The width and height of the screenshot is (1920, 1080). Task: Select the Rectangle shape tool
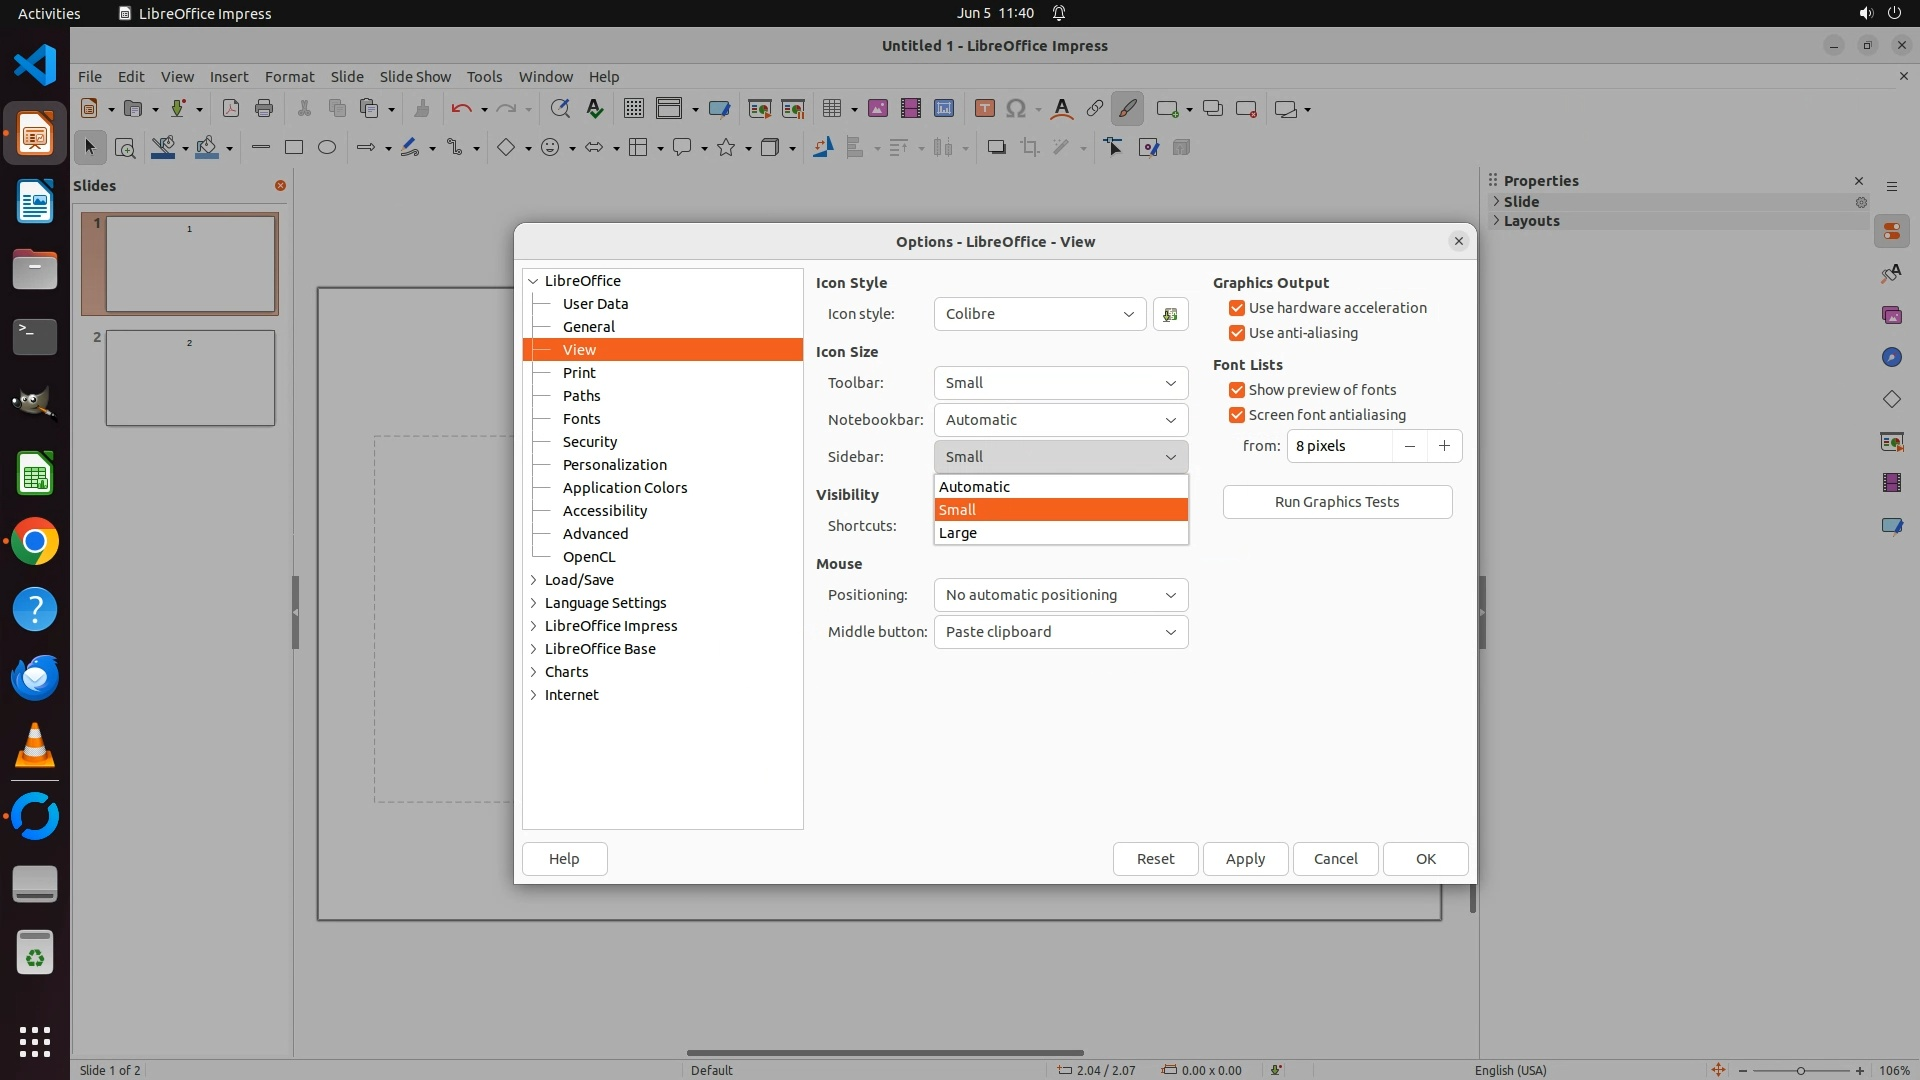294,148
